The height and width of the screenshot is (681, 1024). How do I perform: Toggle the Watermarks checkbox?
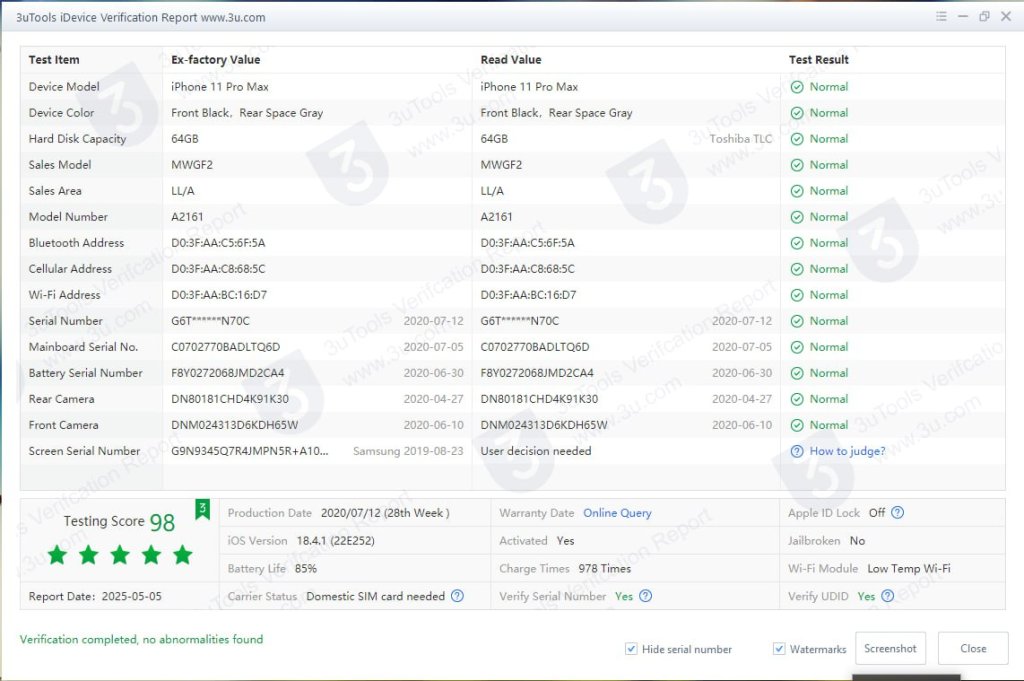pos(778,649)
